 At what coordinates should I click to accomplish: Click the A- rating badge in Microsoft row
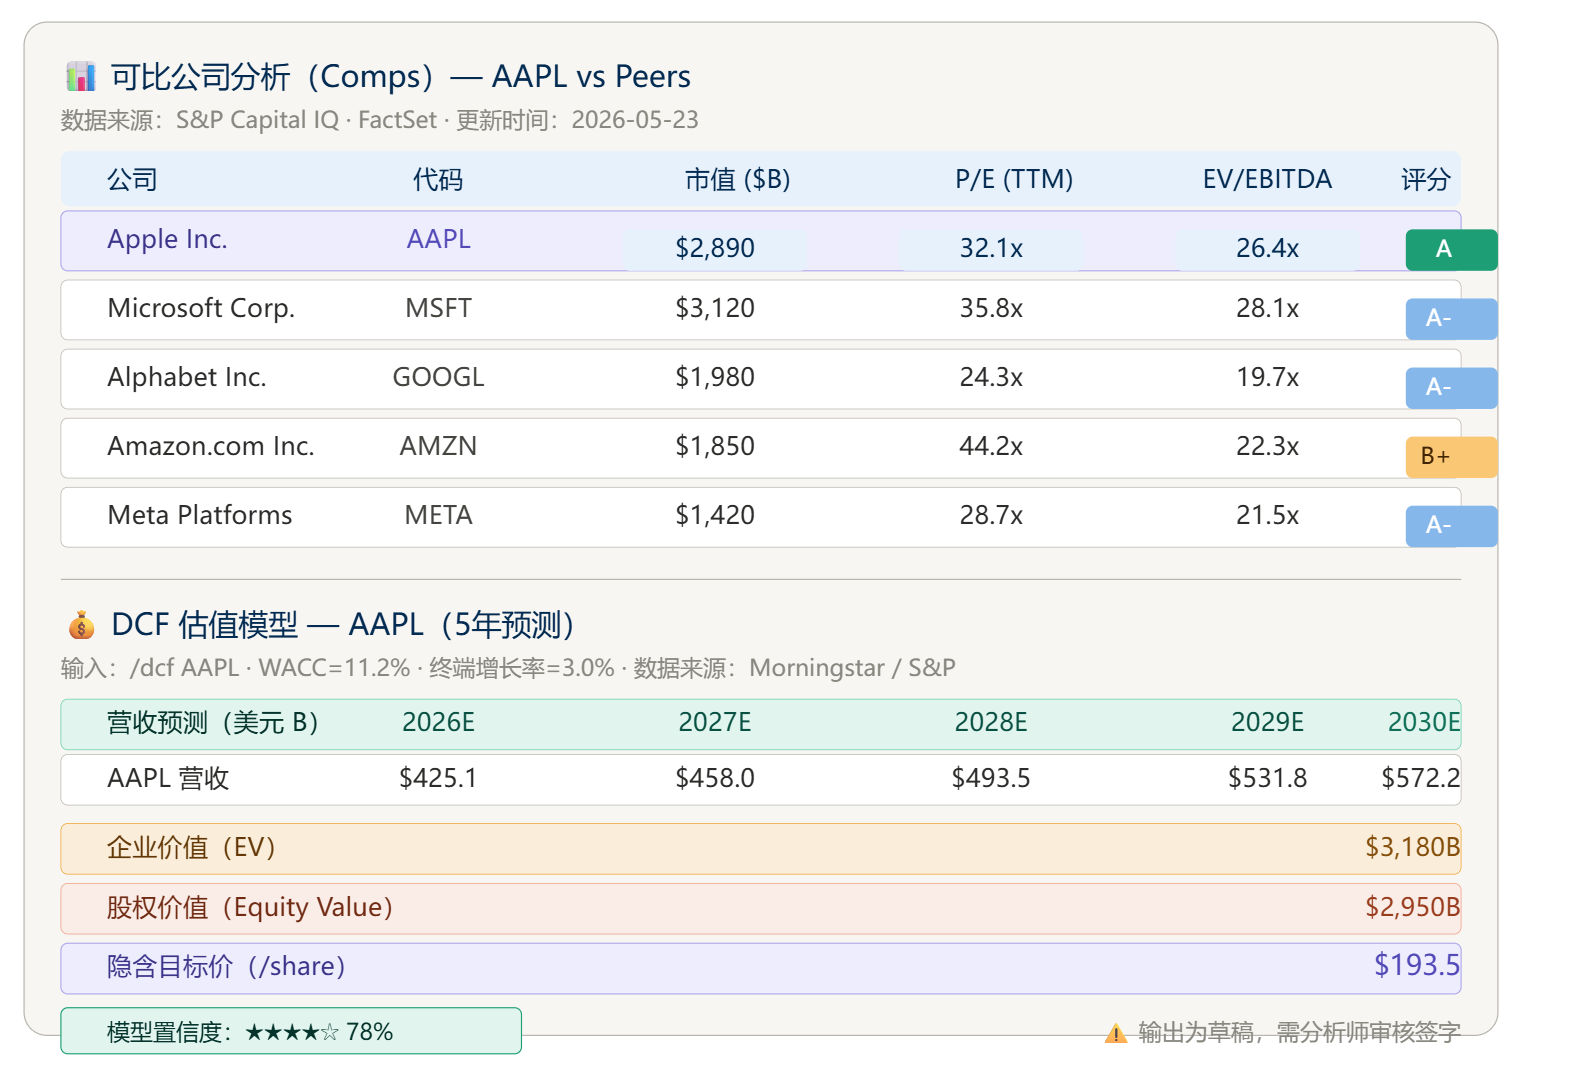1451,319
